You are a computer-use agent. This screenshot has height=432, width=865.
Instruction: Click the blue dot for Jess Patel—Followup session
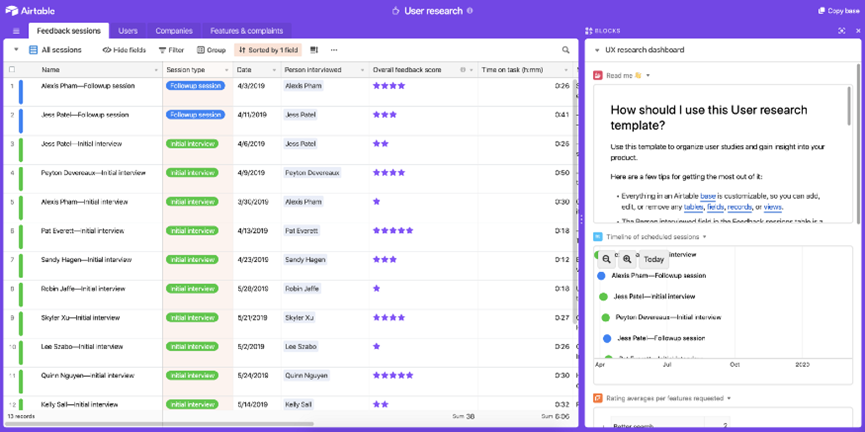tap(607, 338)
